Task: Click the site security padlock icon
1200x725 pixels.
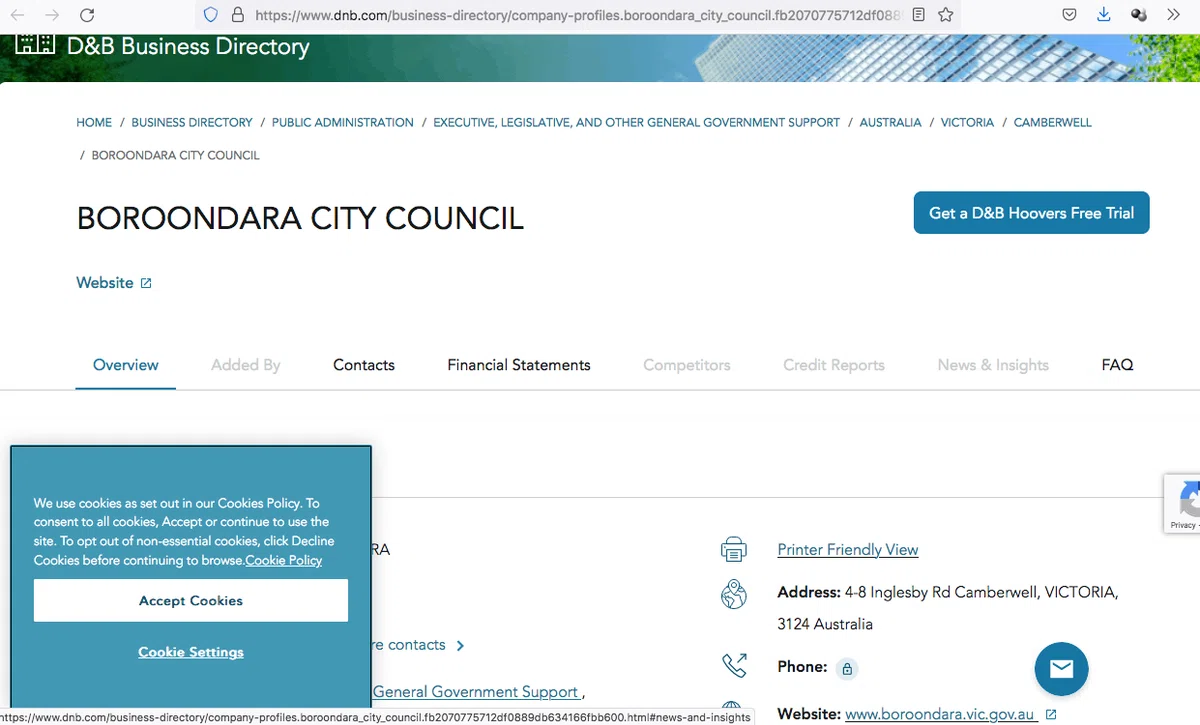Action: pos(237,15)
